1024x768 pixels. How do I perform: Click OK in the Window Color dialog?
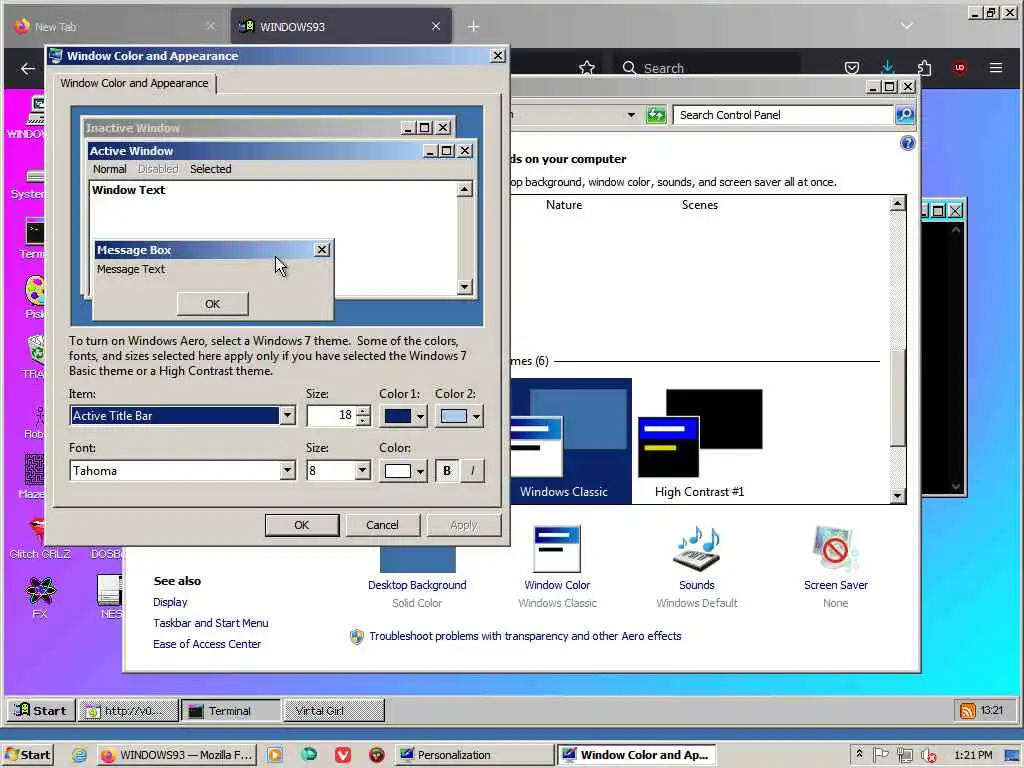point(302,525)
